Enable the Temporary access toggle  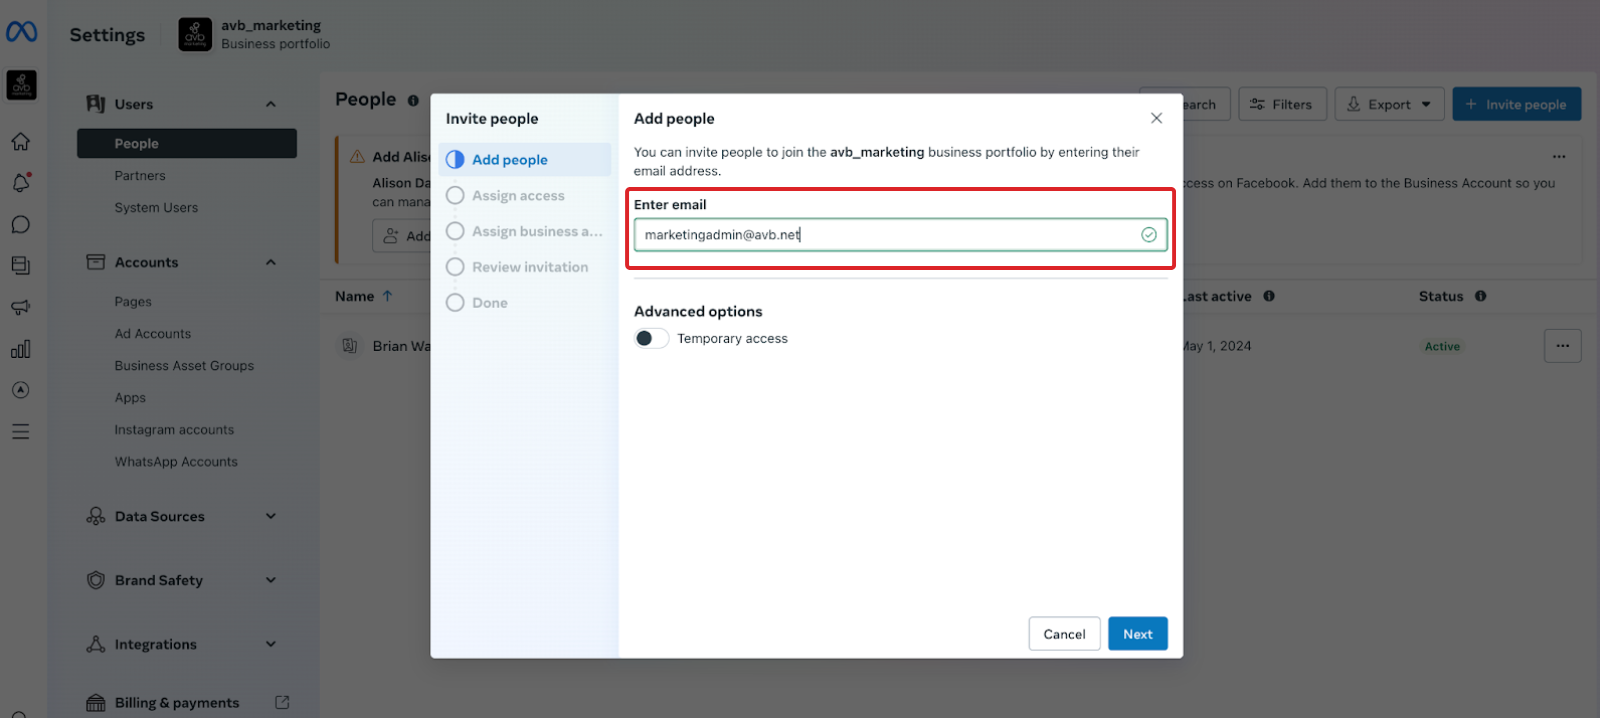pos(651,339)
